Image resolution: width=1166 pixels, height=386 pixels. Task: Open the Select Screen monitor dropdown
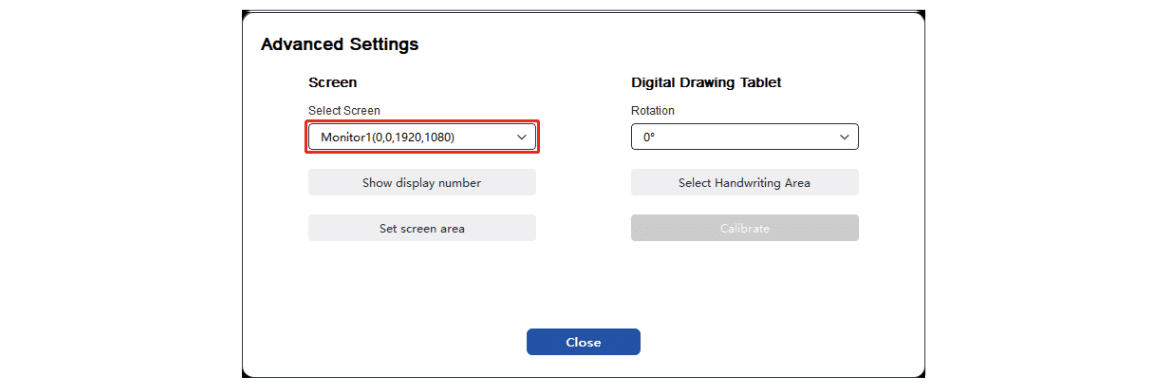[x=422, y=137]
